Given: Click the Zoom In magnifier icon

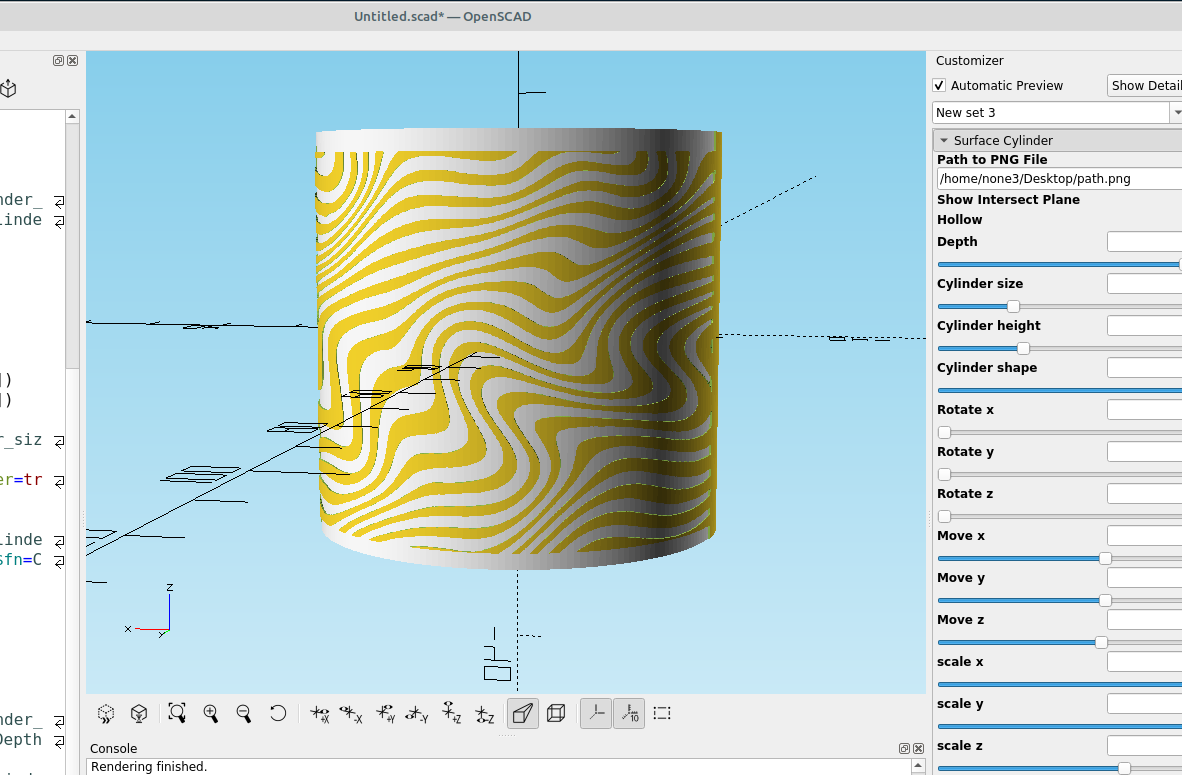Looking at the screenshot, I should [211, 713].
